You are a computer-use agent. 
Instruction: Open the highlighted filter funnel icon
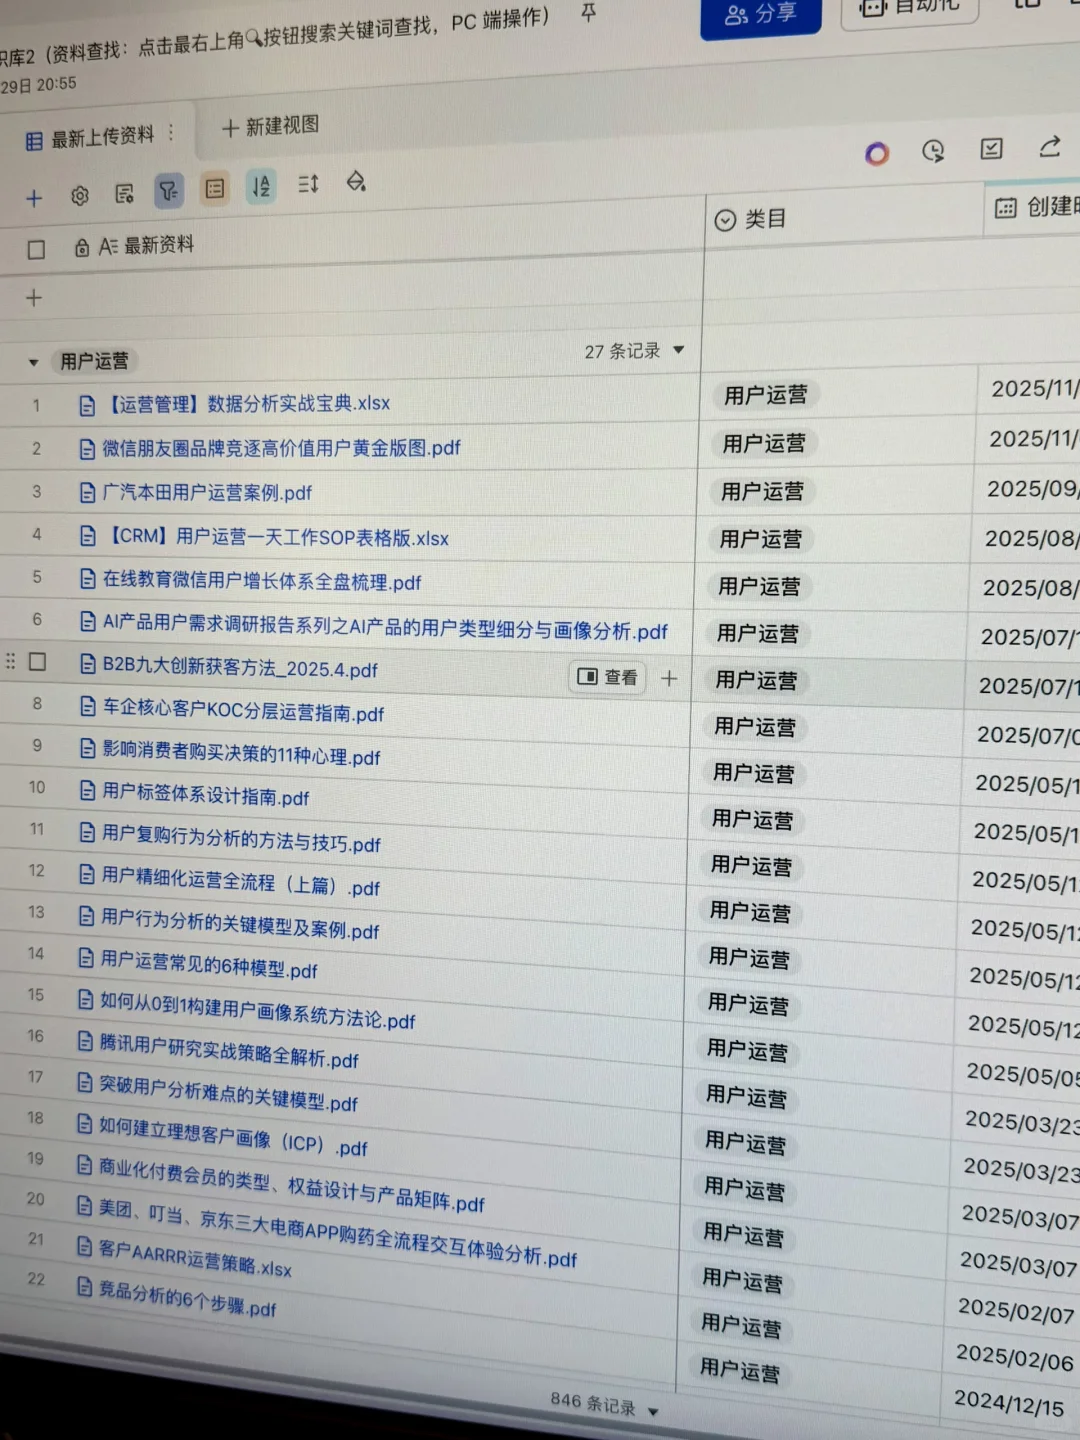(x=169, y=190)
